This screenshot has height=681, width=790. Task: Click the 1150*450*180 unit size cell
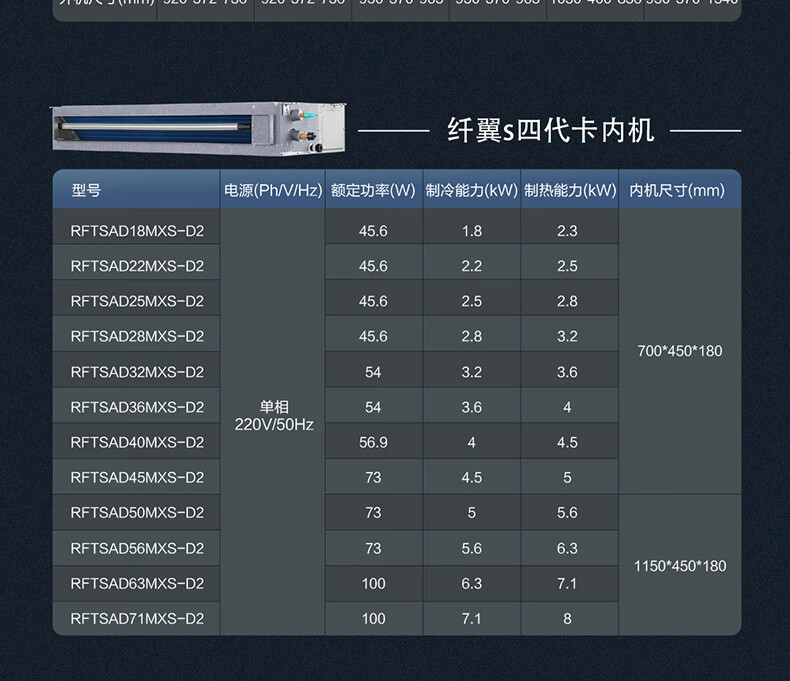(x=679, y=566)
